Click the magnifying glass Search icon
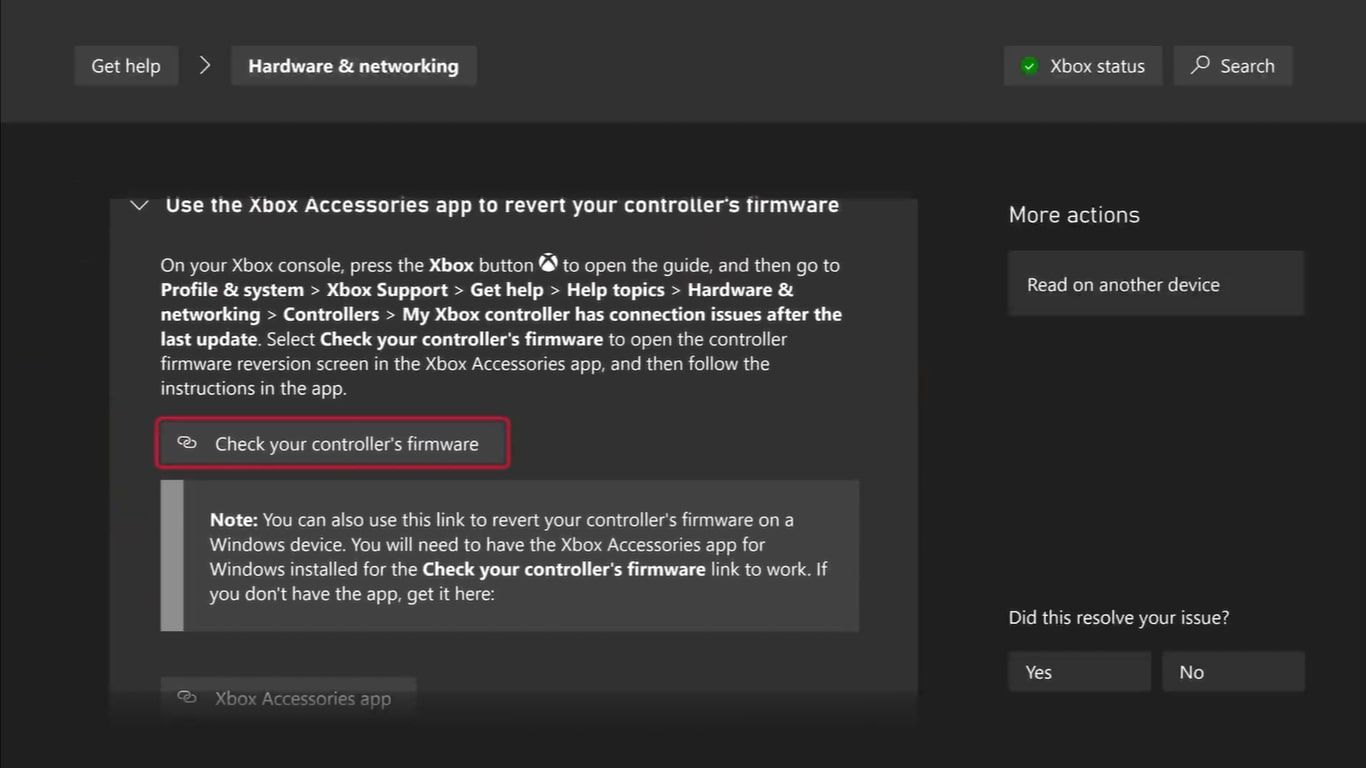 [x=1200, y=66]
